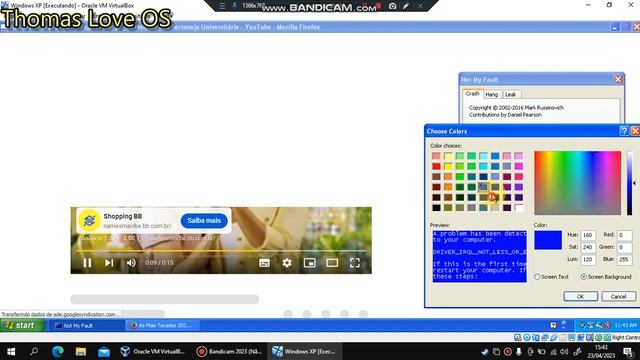Choose the white swatch in Color choices
This screenshot has width=640, height=360.
[519, 208]
